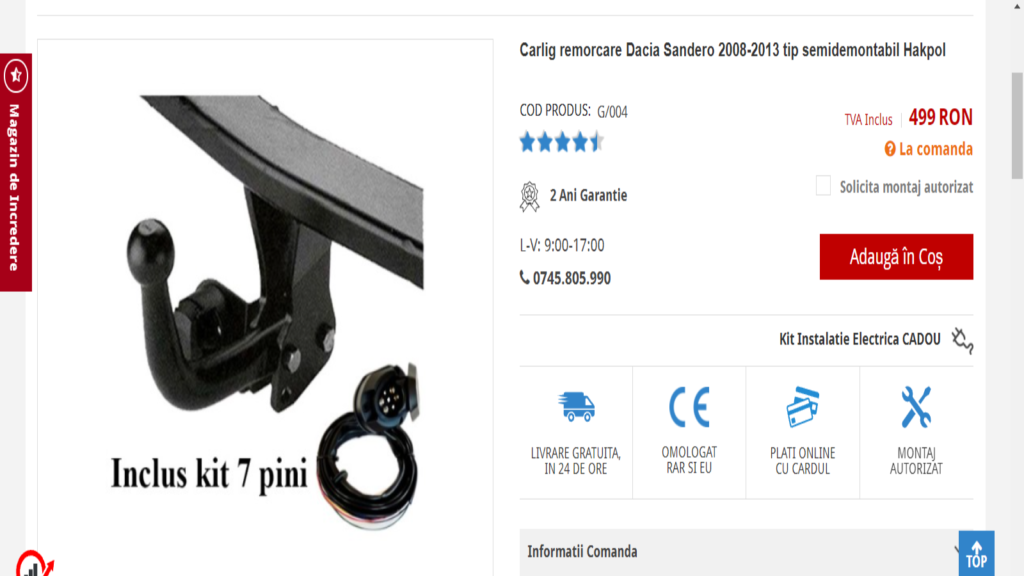This screenshot has width=1024, height=576.
Task: Click the circular chart widget icon
Action: (33, 565)
